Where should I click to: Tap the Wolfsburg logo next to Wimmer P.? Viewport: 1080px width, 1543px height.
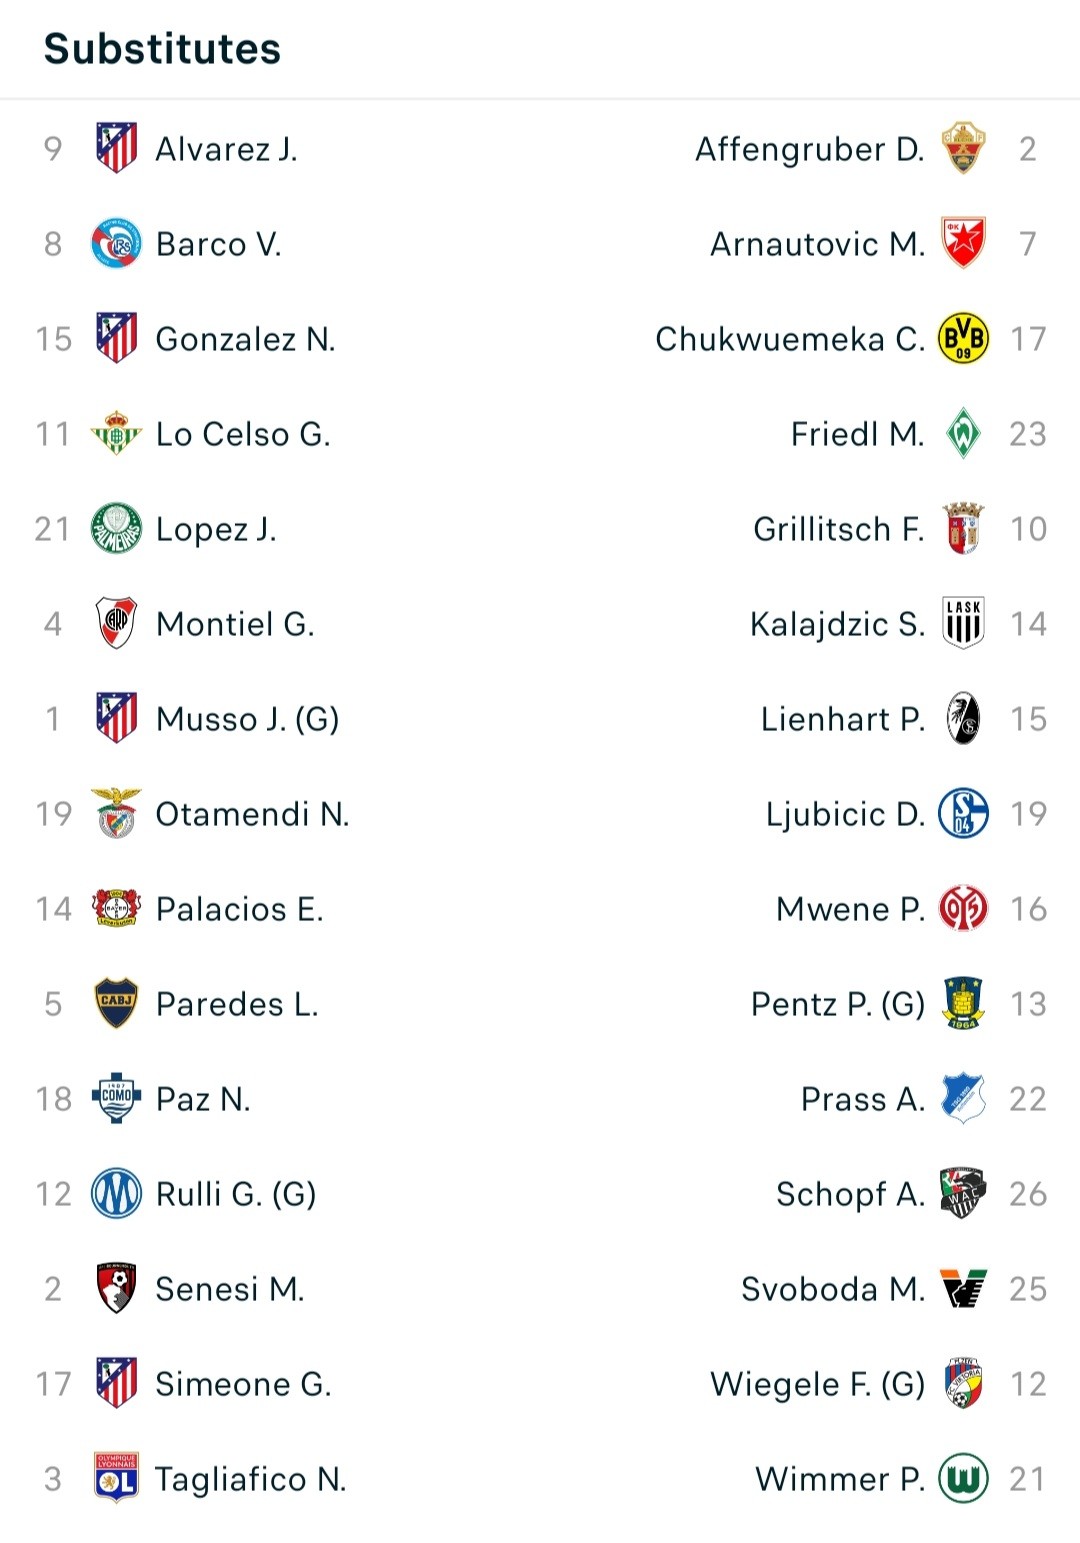[x=963, y=1478]
